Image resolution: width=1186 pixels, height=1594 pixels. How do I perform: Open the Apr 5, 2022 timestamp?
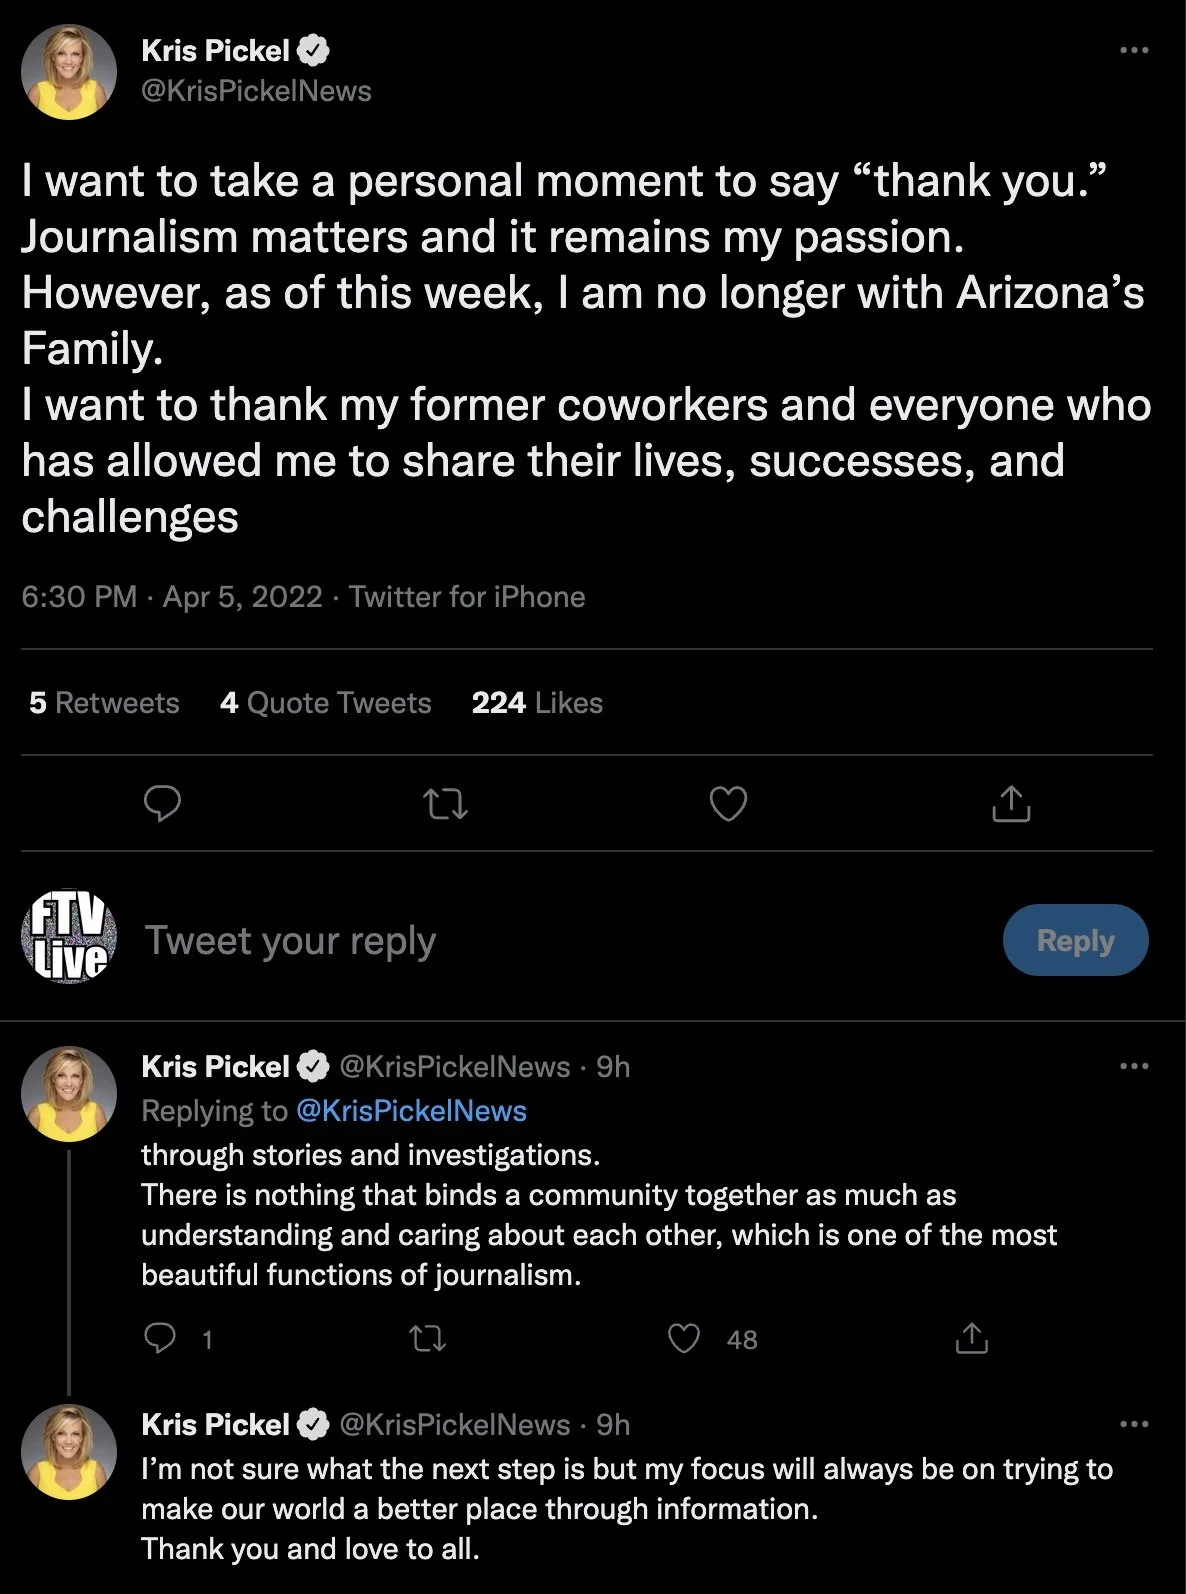242,597
